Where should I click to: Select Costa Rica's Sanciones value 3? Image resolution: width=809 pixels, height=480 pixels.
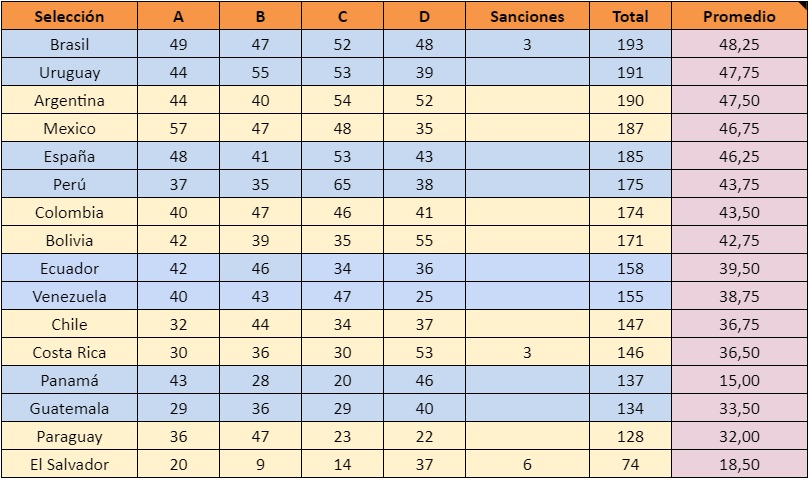tap(527, 353)
